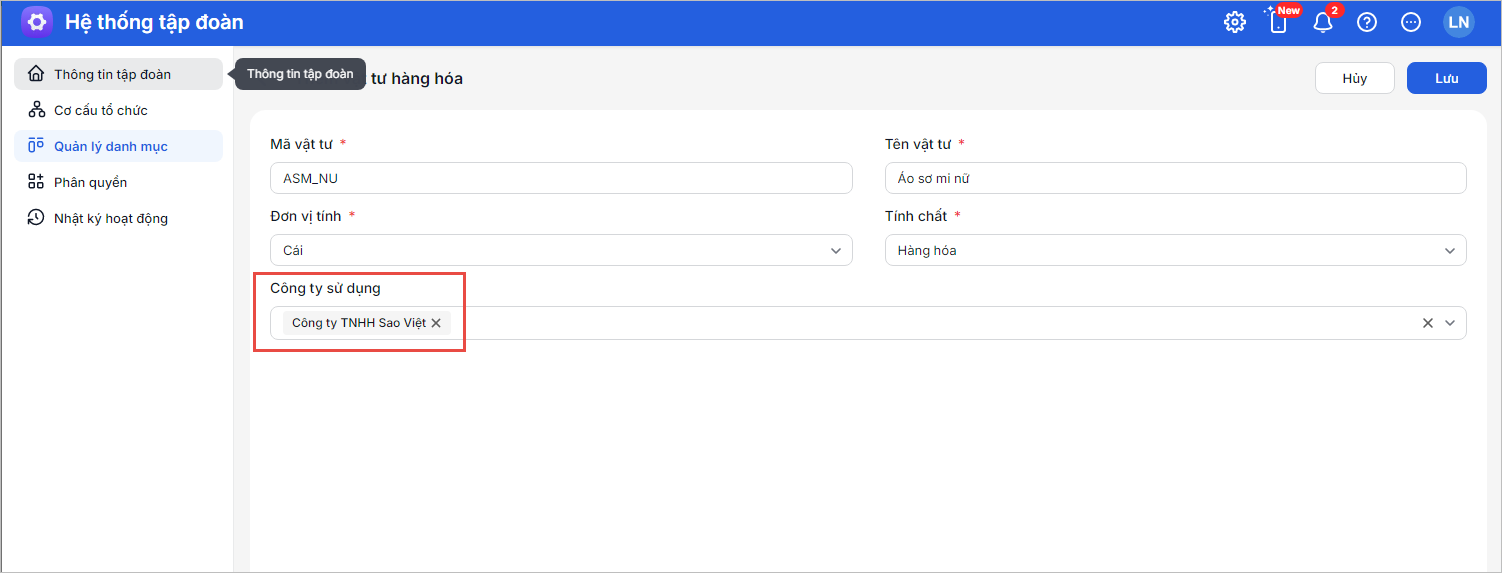The image size is (1502, 573).
Task: Click the more options ellipsis icon
Action: point(1411,22)
